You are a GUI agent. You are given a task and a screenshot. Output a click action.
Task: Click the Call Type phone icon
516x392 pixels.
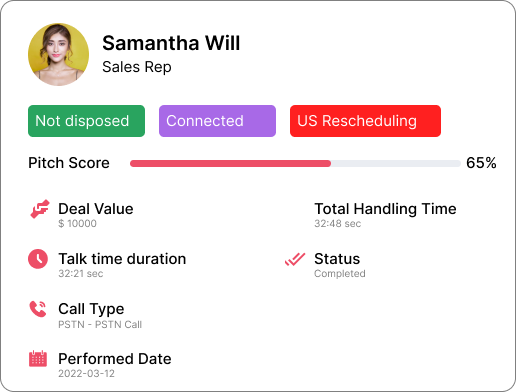[x=38, y=309]
